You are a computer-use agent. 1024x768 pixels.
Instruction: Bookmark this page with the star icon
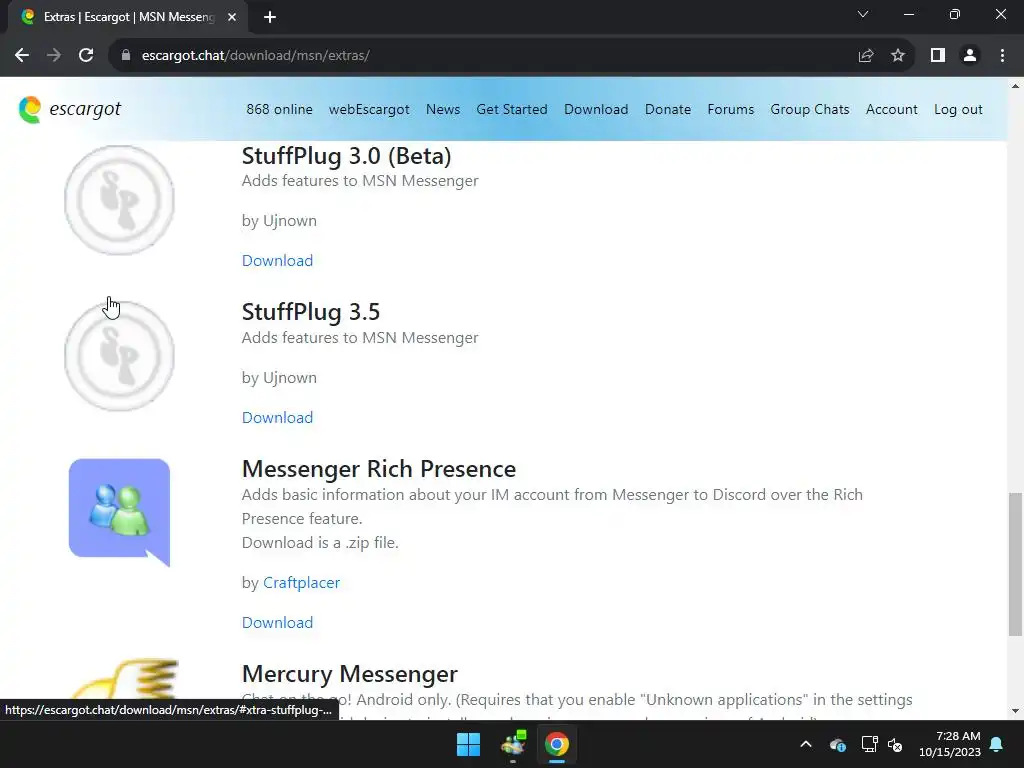coord(898,56)
